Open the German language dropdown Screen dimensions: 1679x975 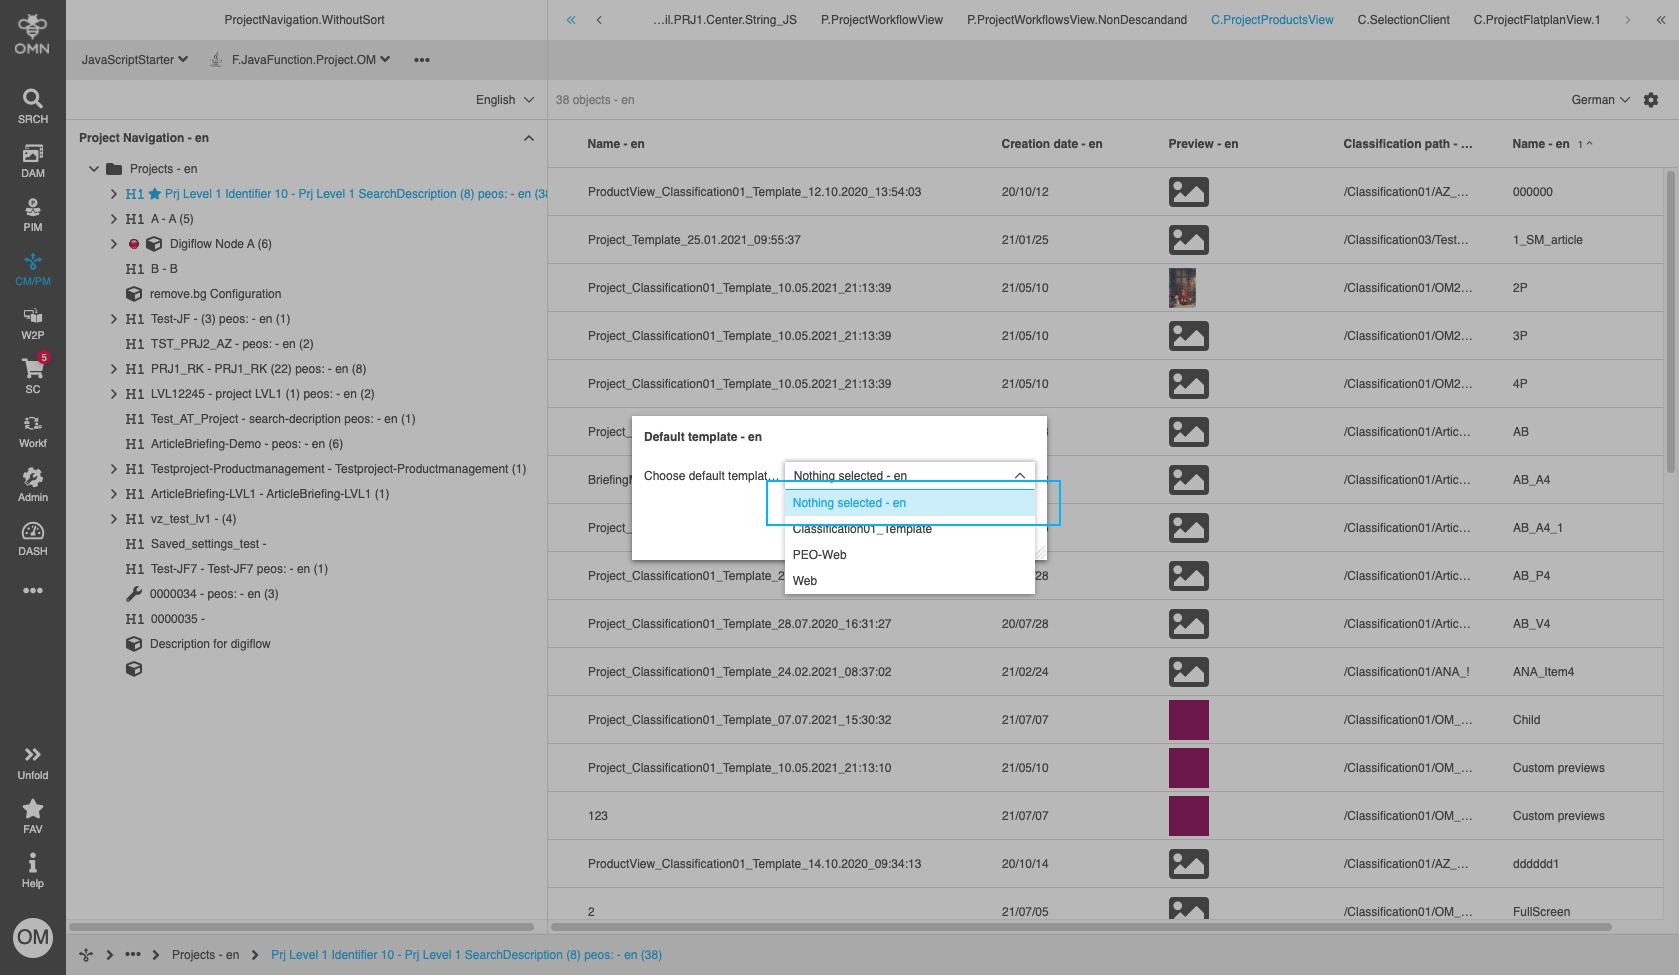1600,100
